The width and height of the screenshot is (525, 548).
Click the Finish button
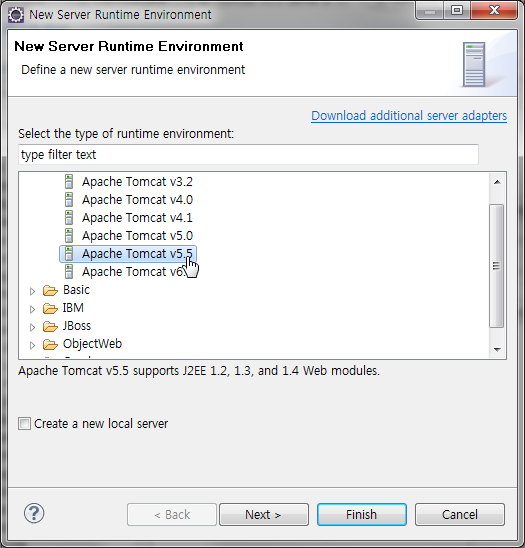[362, 514]
